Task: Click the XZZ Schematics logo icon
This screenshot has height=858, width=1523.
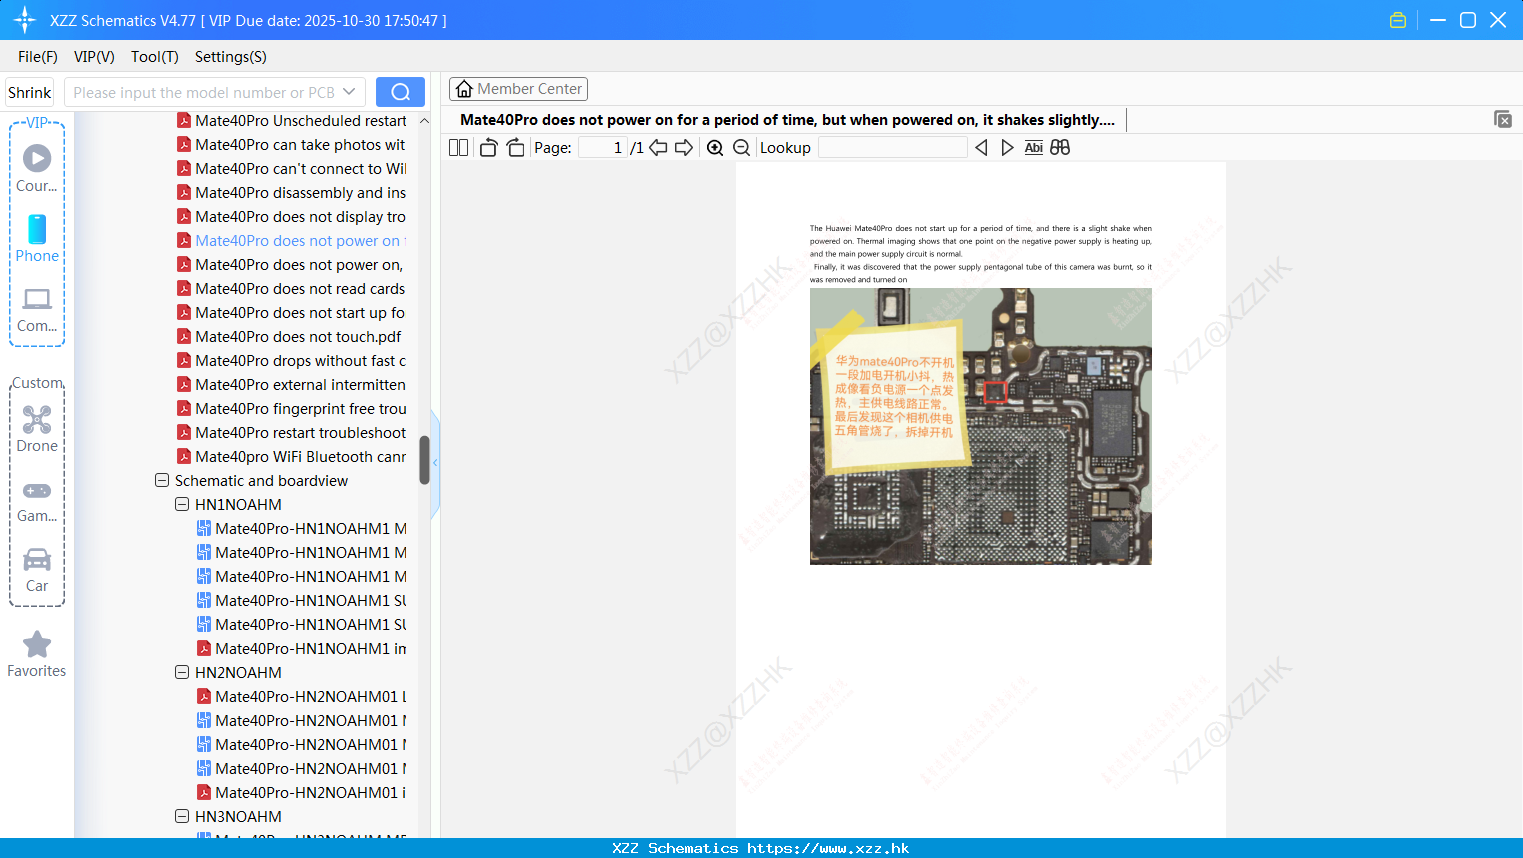Action: pyautogui.click(x=25, y=20)
